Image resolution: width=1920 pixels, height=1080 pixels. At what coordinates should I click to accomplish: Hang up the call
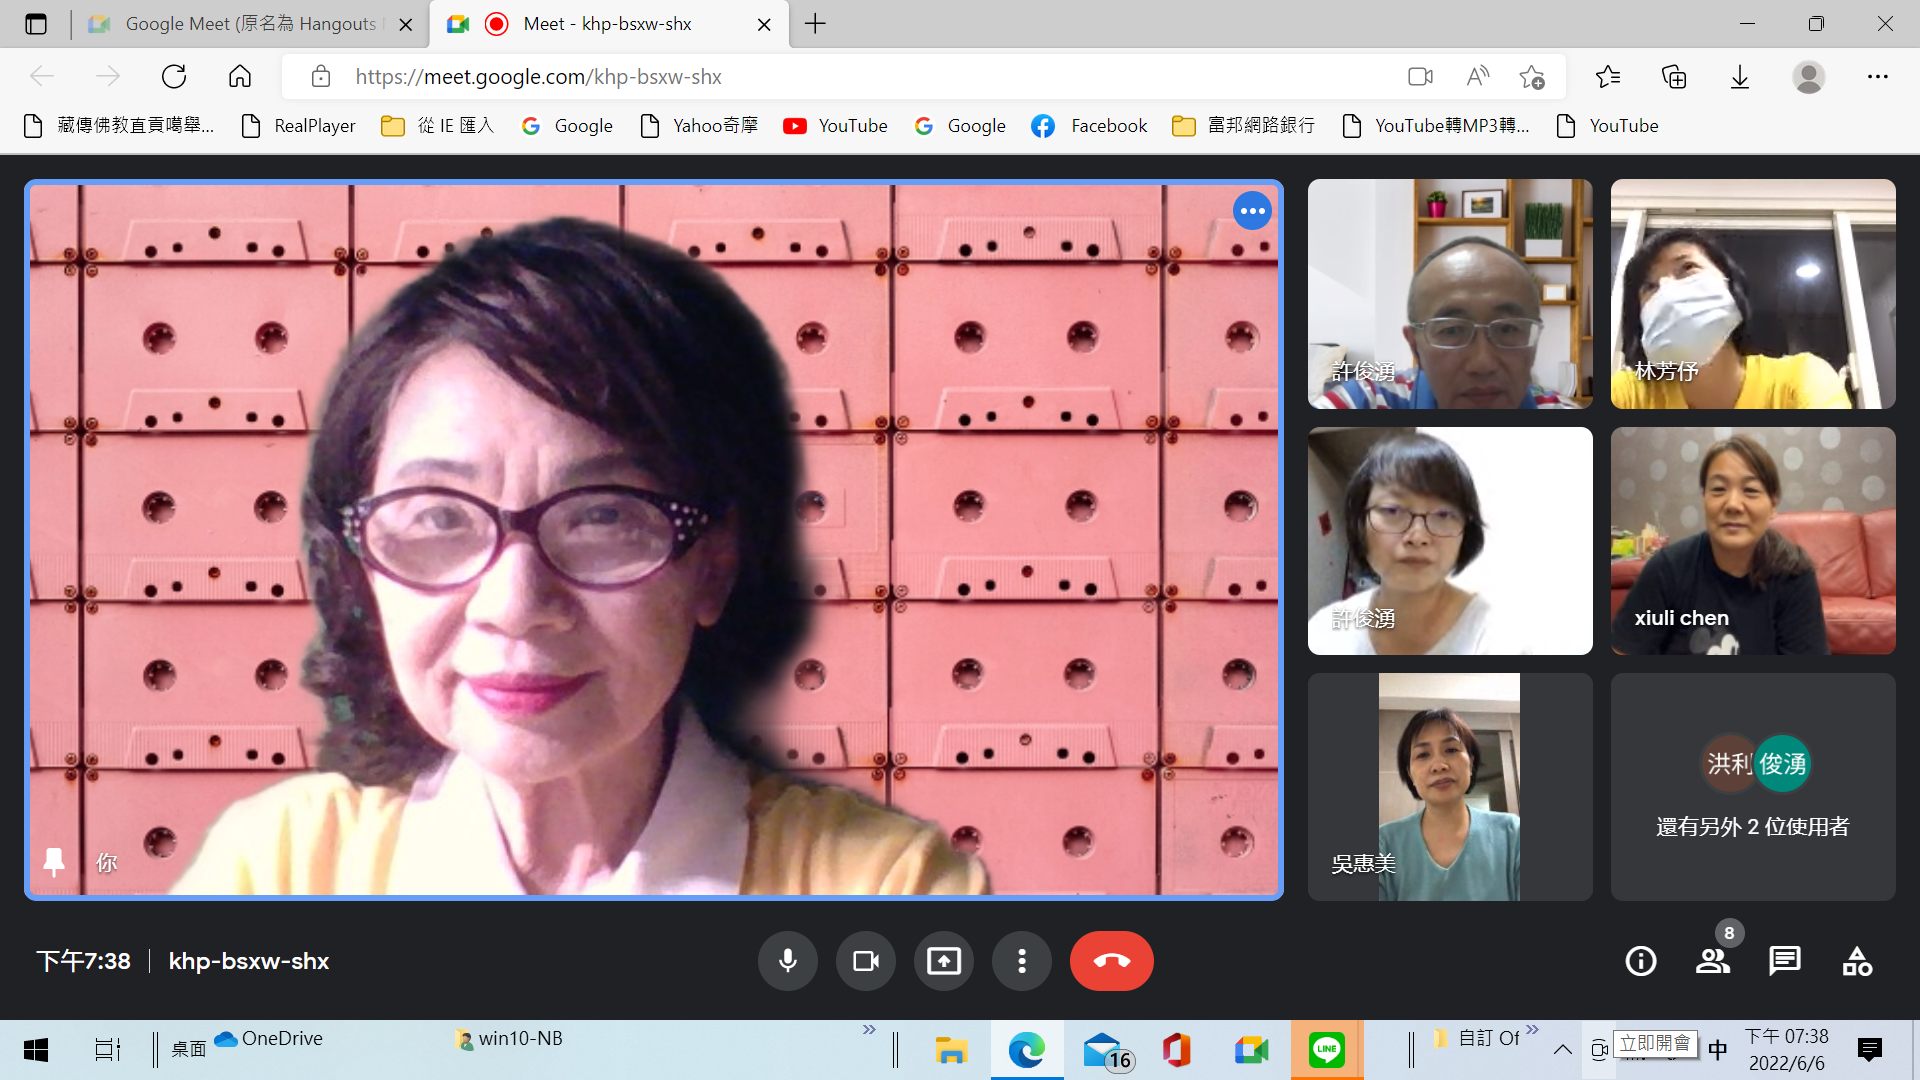[1111, 961]
